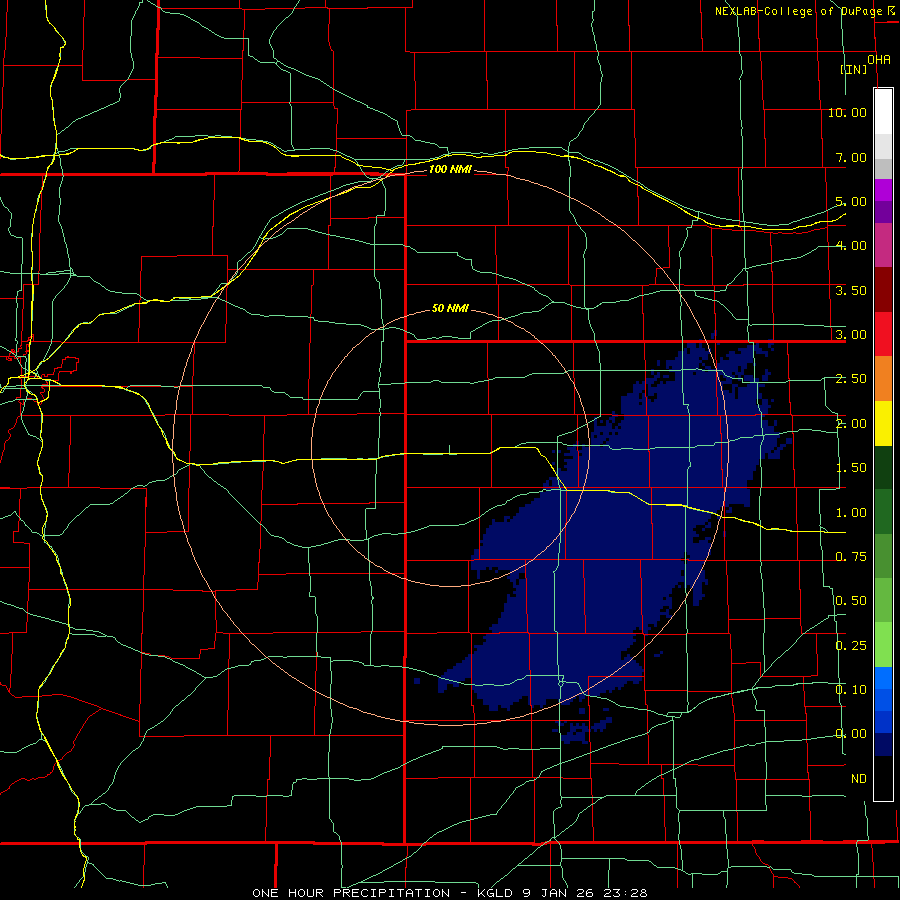Click the 0.00 scale value

[851, 734]
